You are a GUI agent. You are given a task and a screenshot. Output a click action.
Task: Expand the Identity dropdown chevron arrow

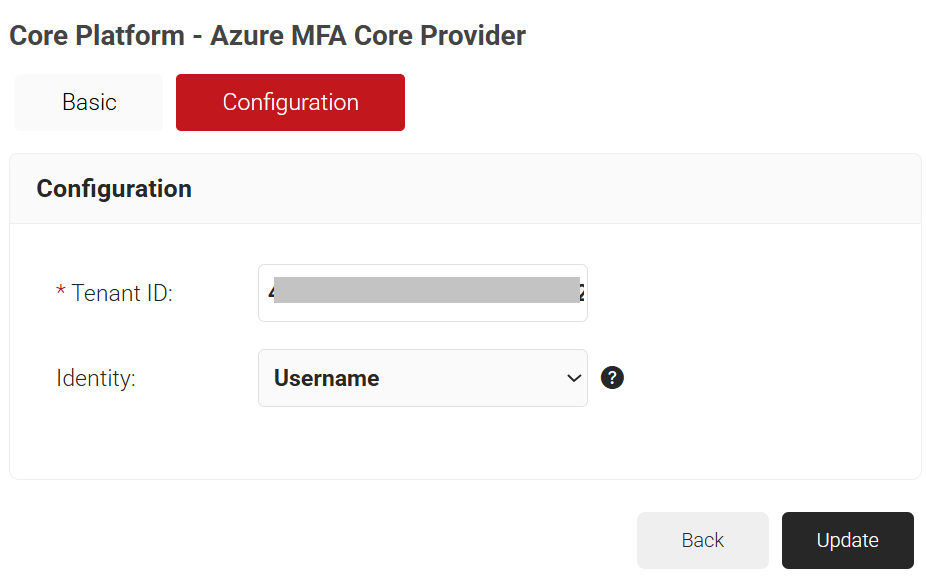(x=573, y=378)
